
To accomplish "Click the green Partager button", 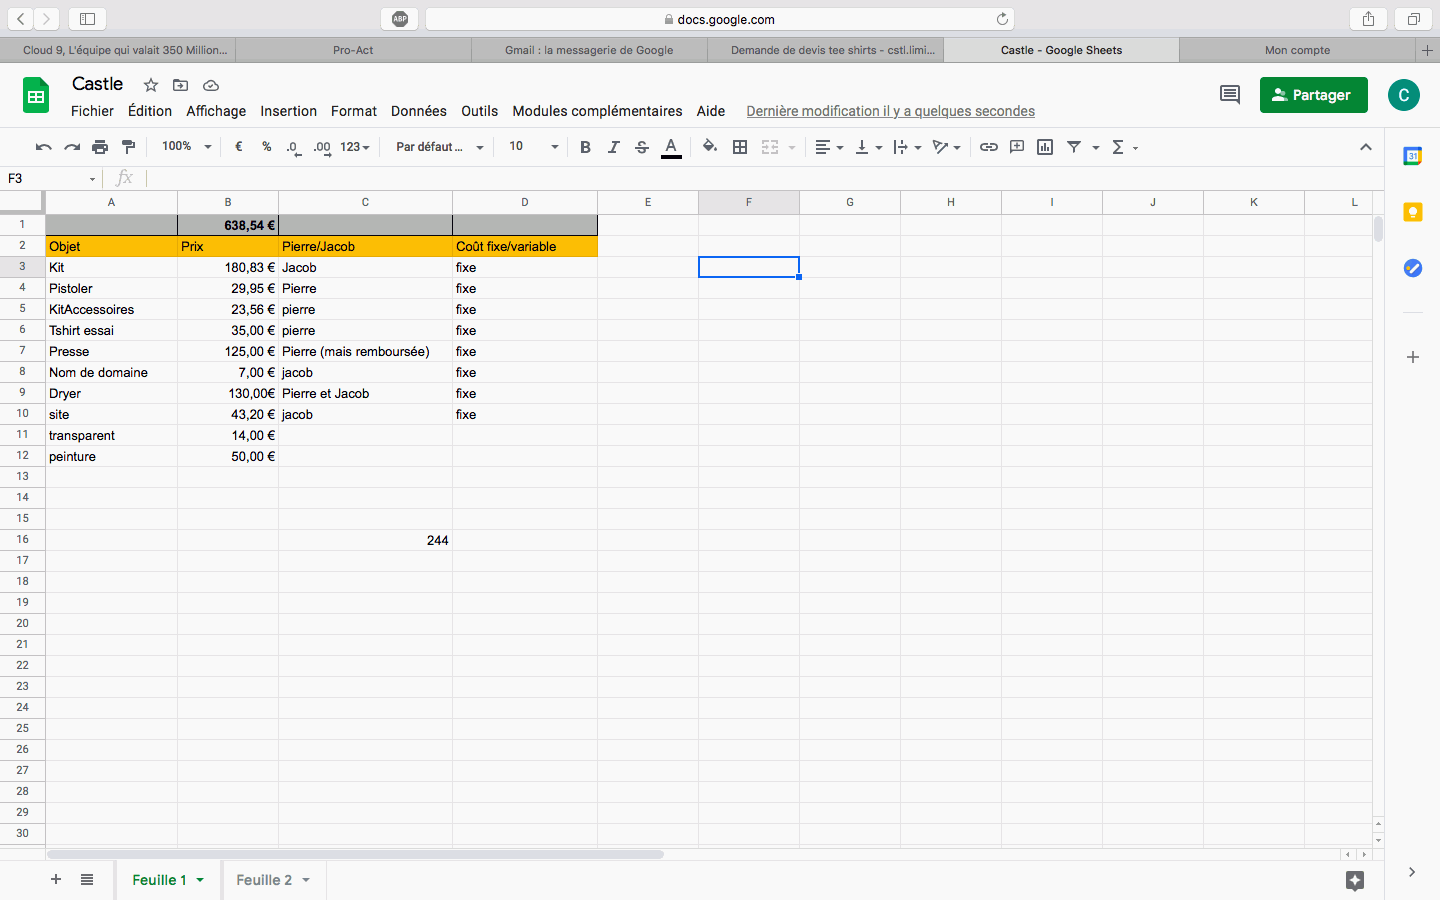I will pos(1313,95).
